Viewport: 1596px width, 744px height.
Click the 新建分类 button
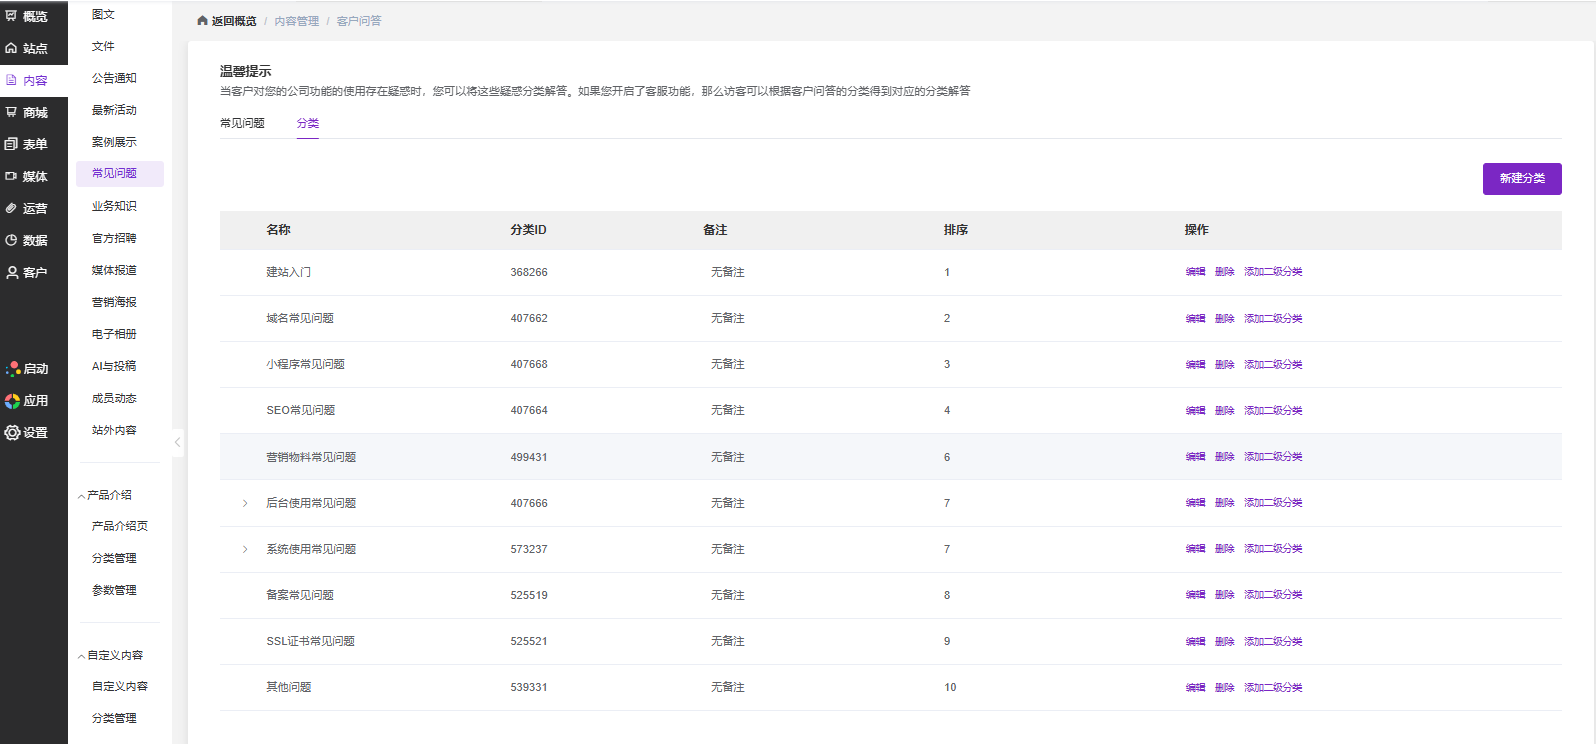pos(1521,179)
